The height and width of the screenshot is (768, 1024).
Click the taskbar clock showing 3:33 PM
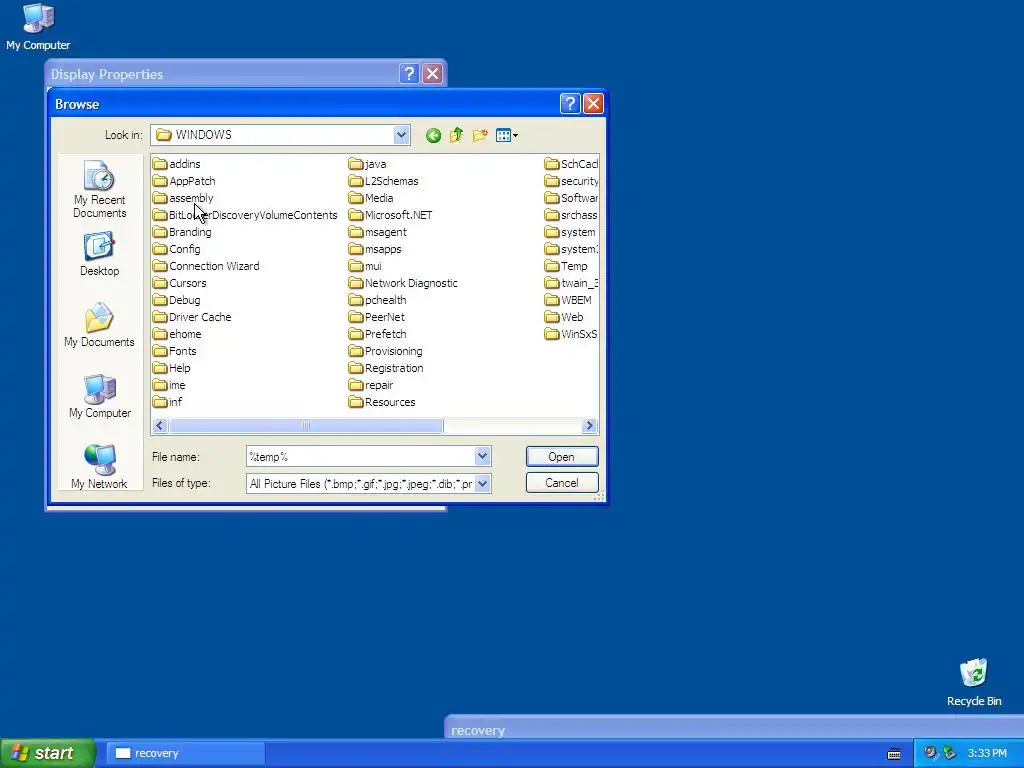click(x=987, y=753)
